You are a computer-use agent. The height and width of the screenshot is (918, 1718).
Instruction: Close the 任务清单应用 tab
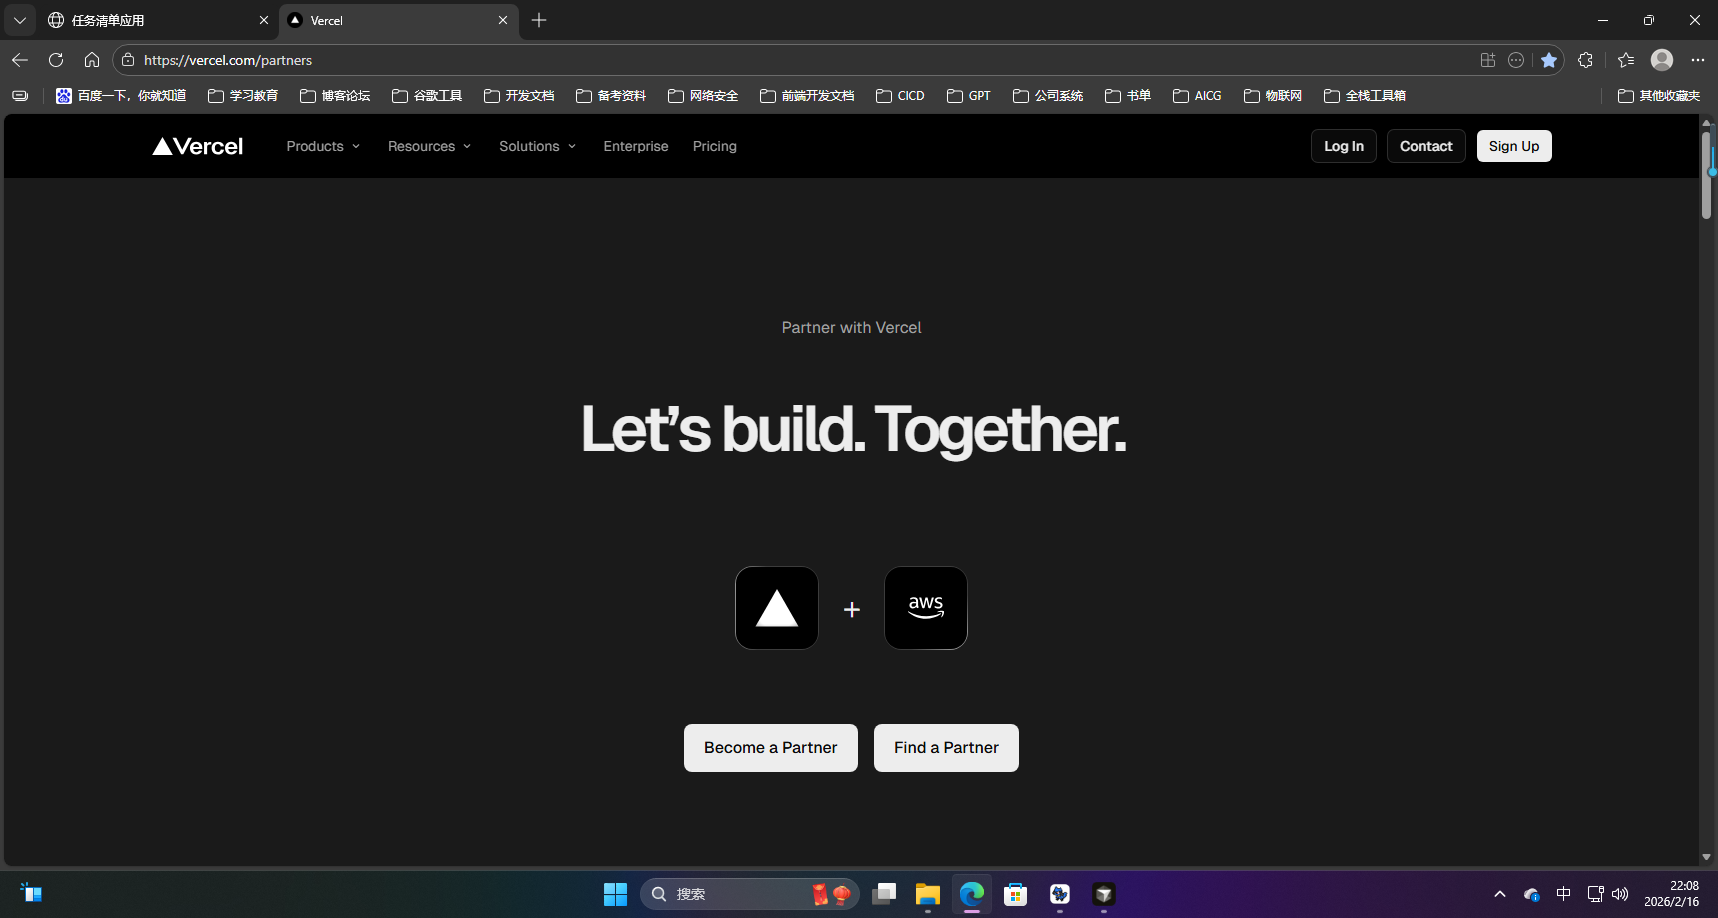pyautogui.click(x=264, y=20)
